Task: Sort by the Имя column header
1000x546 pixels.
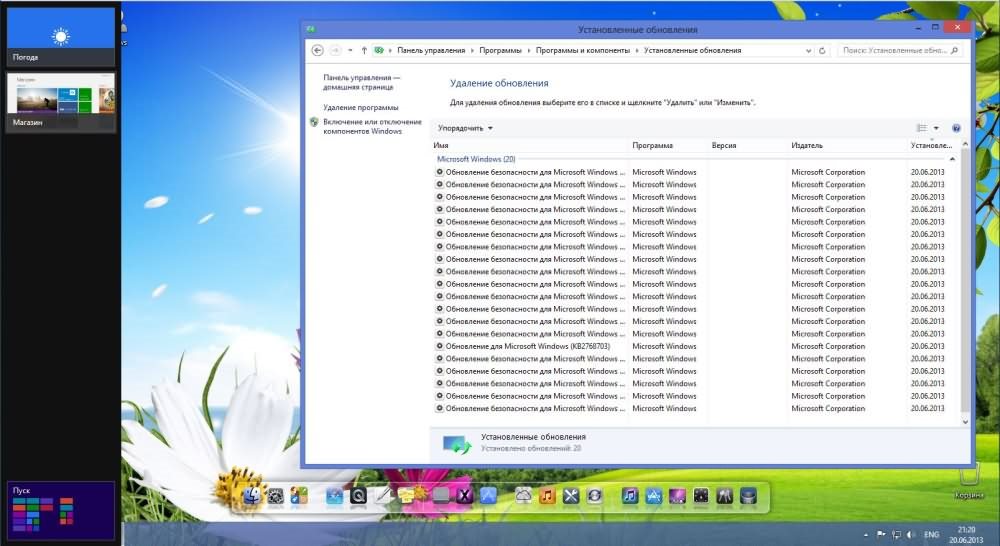Action: pos(530,145)
